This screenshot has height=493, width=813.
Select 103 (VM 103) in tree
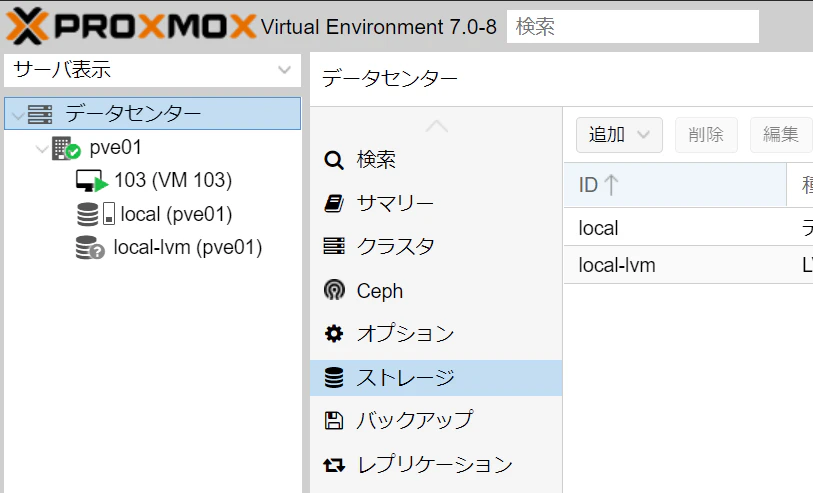click(x=173, y=180)
